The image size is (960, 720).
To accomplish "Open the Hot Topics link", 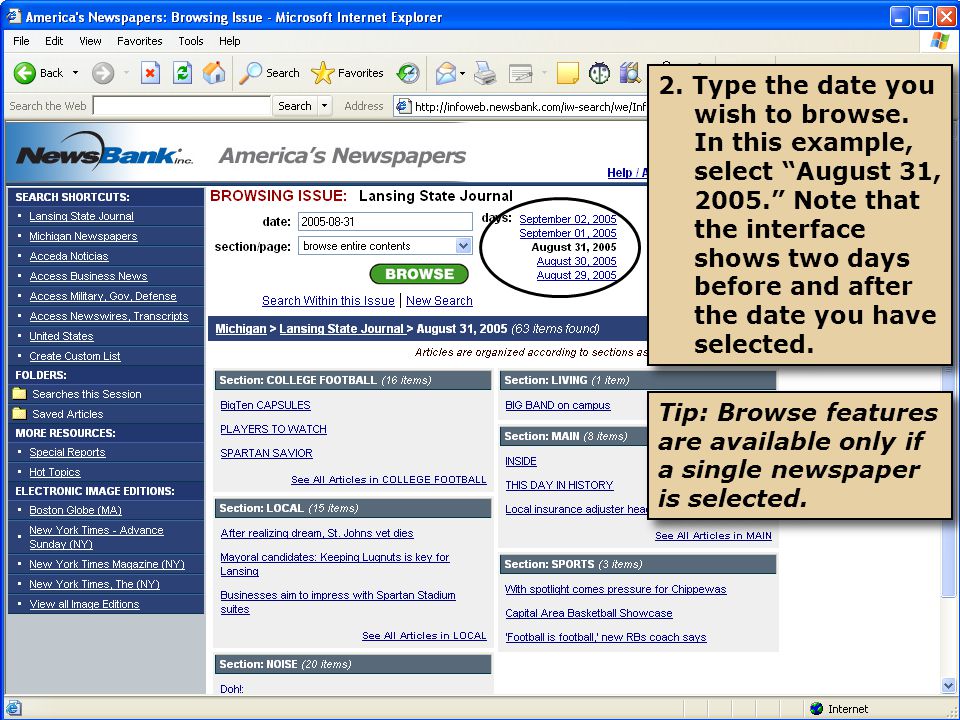I will [54, 472].
